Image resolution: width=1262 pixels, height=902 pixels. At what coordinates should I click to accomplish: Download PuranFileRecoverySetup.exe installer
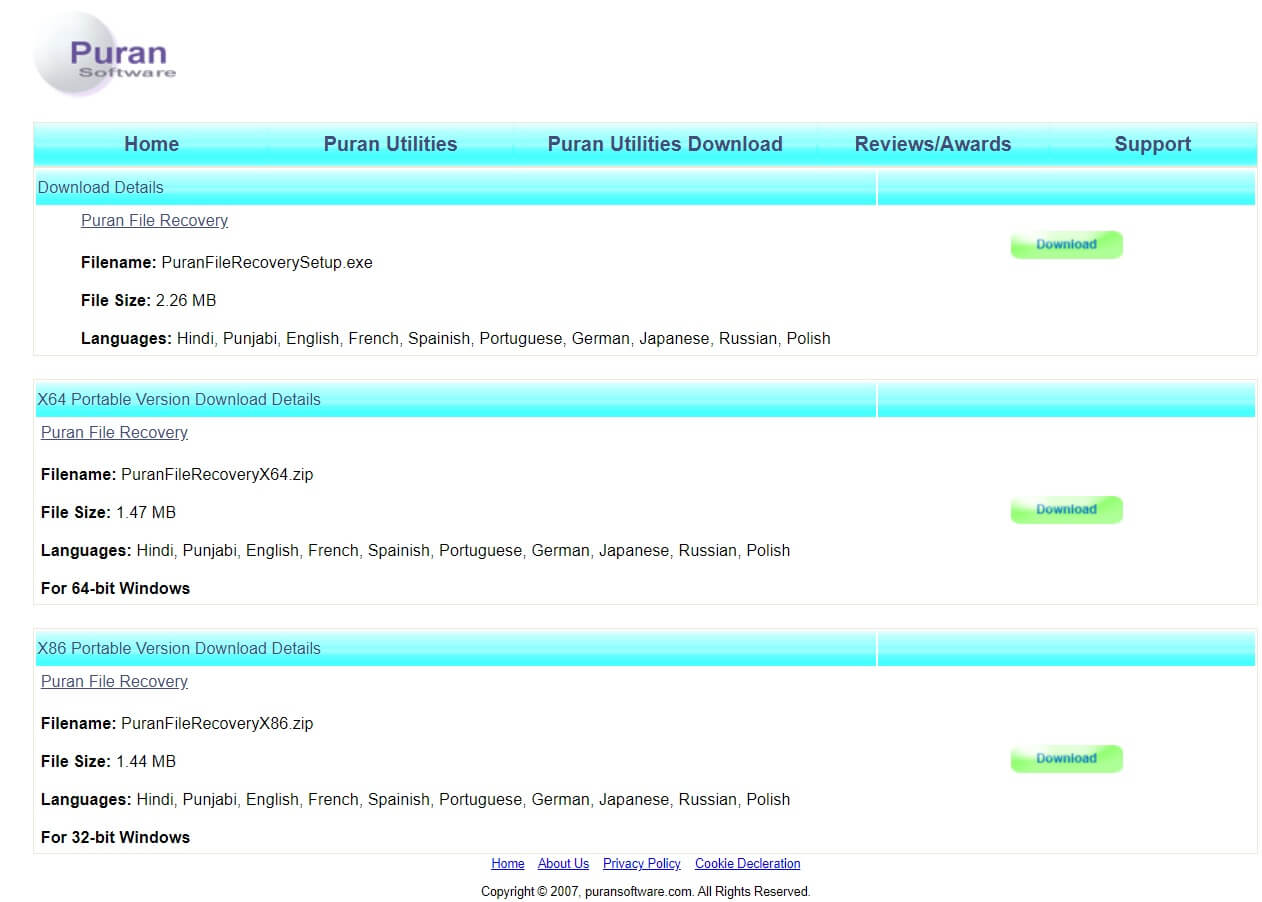pos(1067,244)
